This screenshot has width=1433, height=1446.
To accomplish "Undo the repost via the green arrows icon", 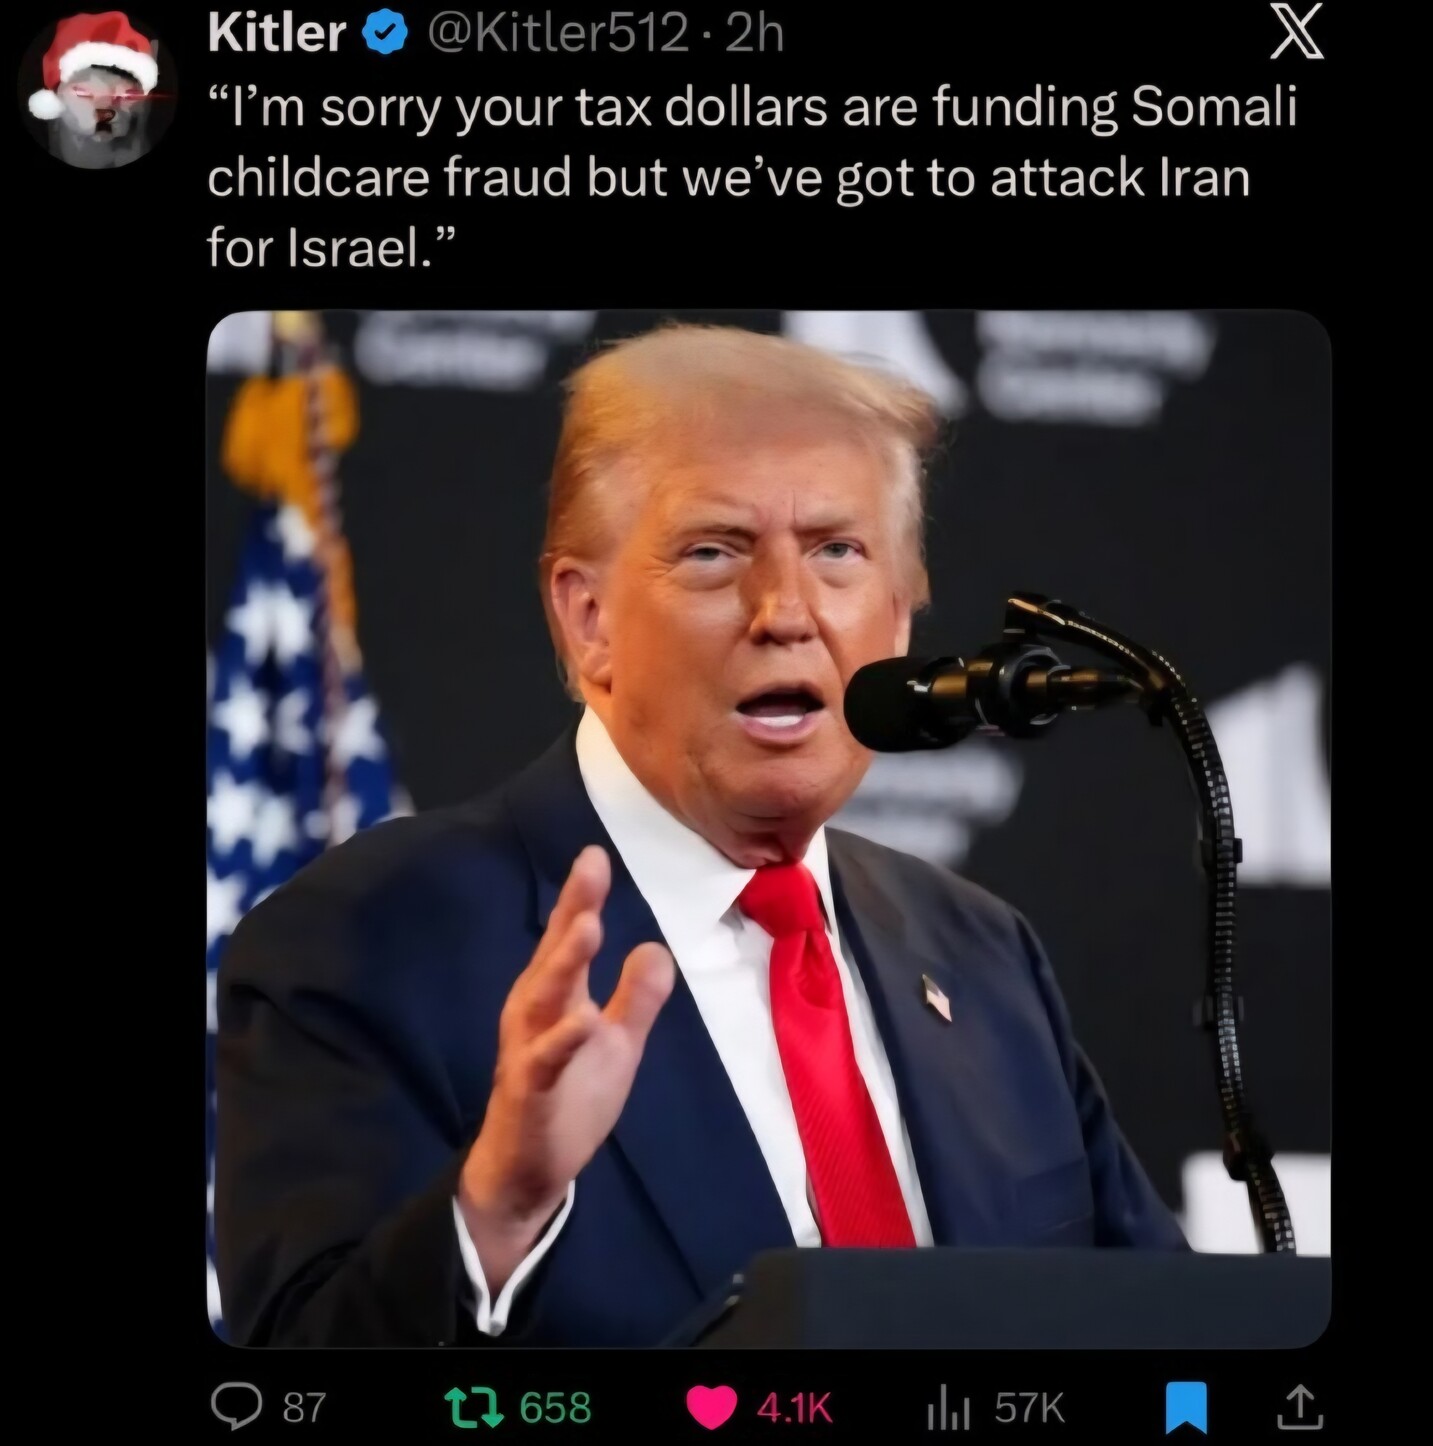I will 476,1408.
